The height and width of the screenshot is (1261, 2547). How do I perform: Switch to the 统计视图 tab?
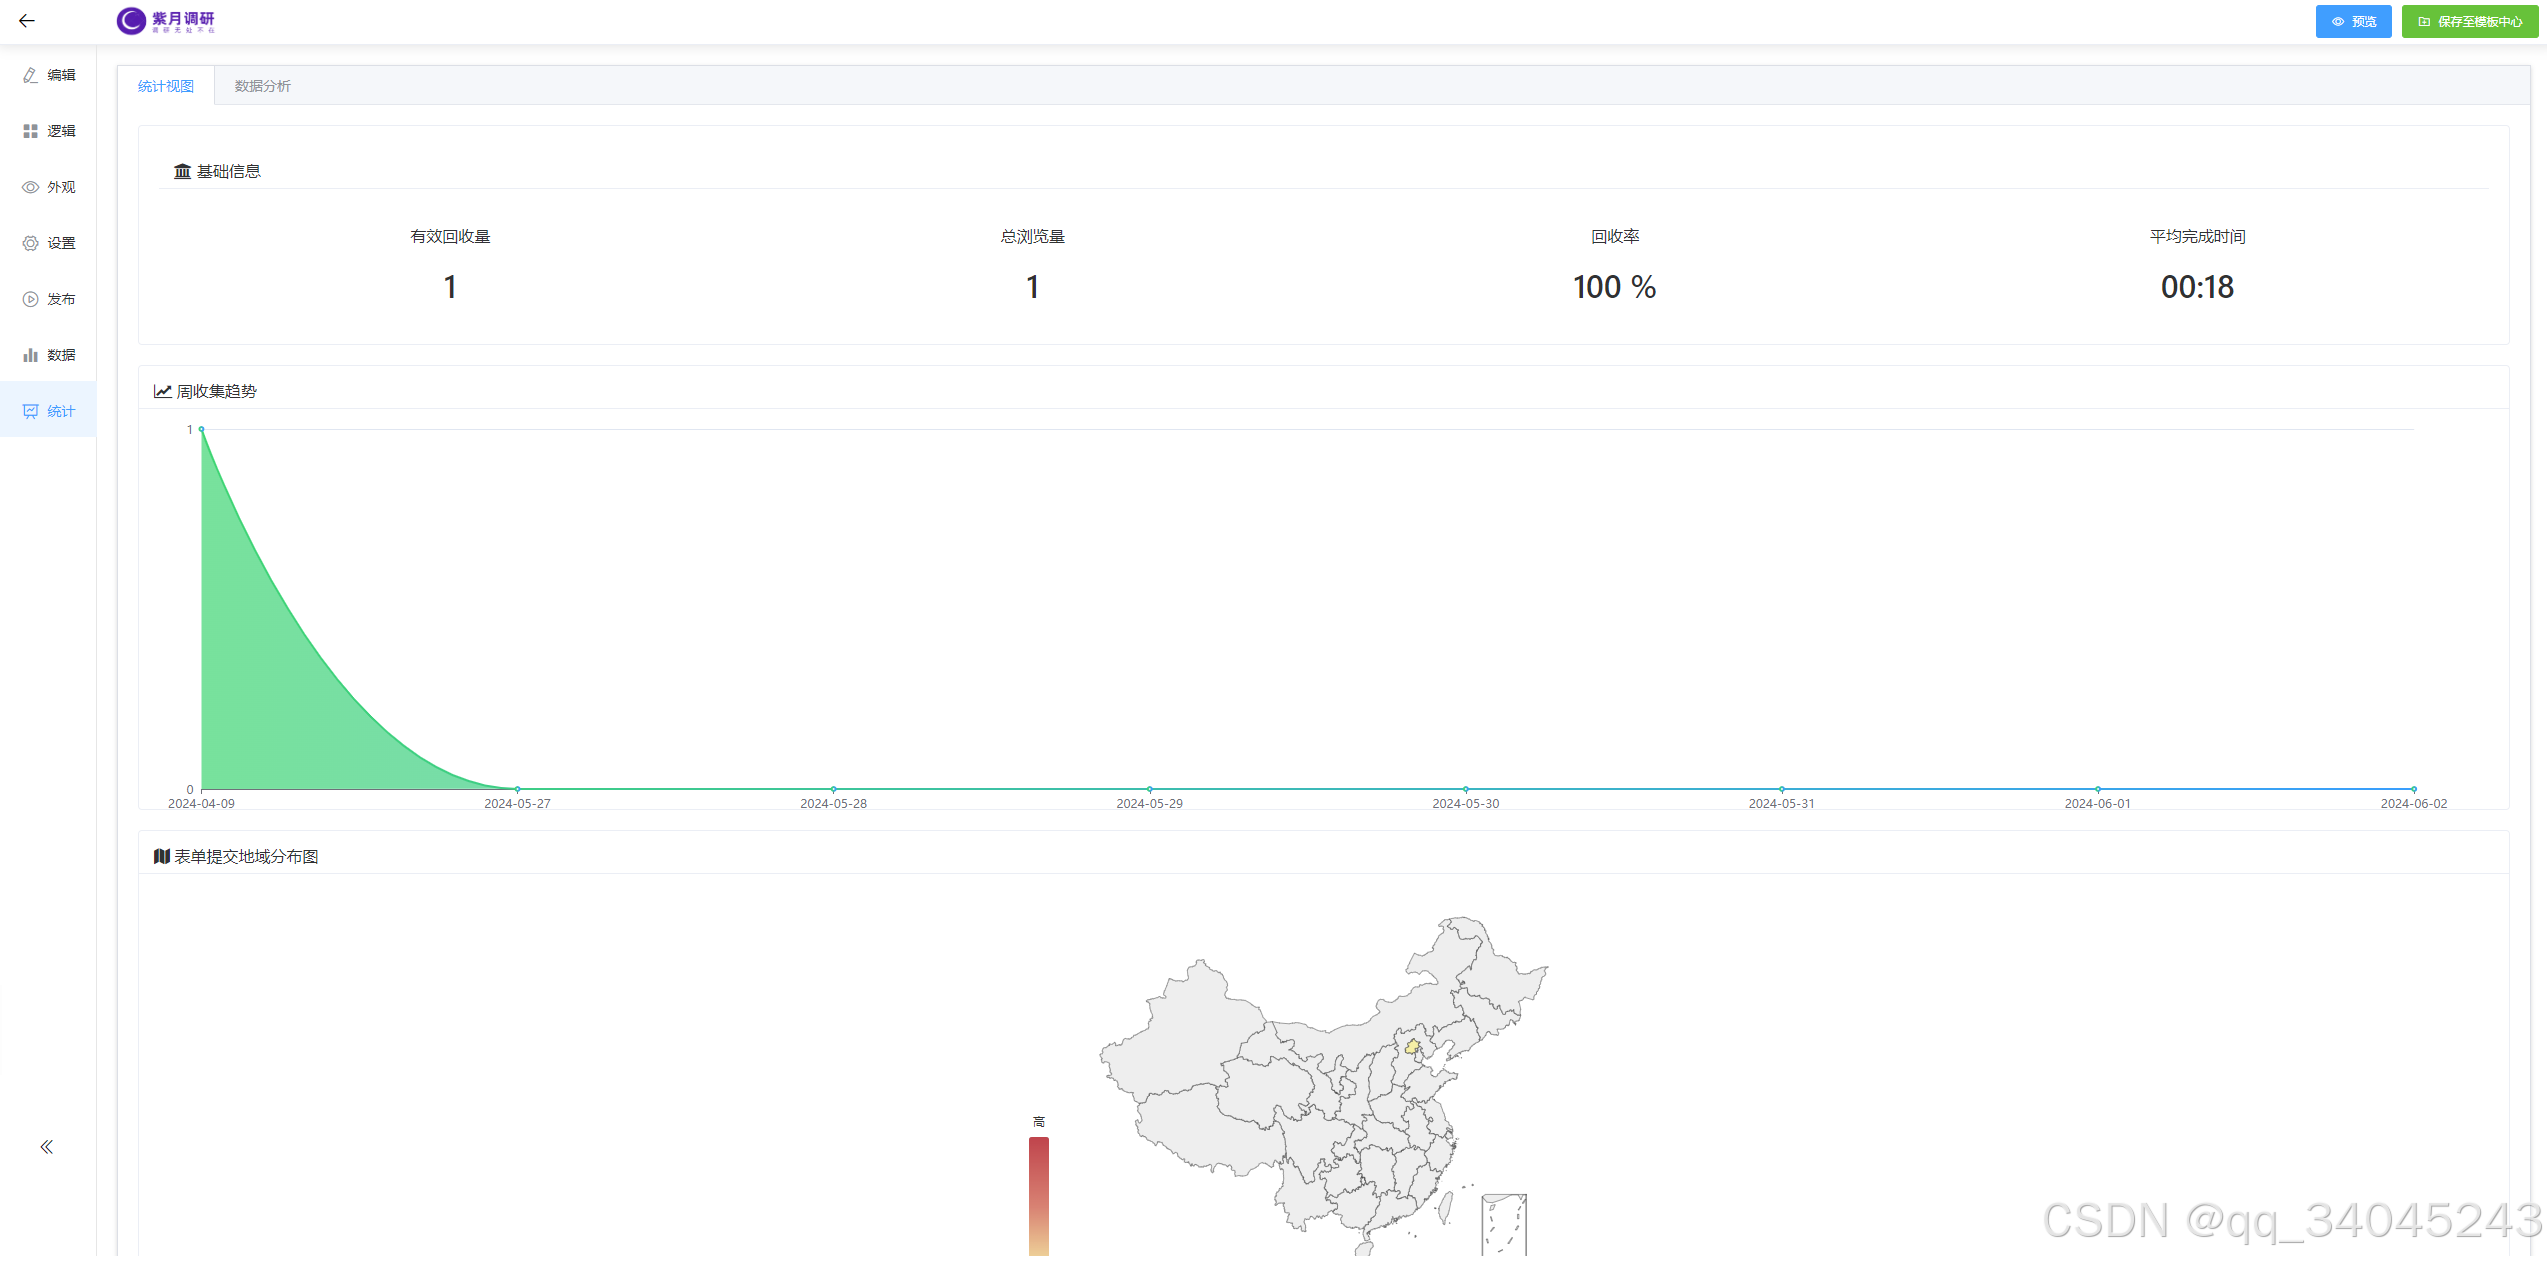point(166,86)
